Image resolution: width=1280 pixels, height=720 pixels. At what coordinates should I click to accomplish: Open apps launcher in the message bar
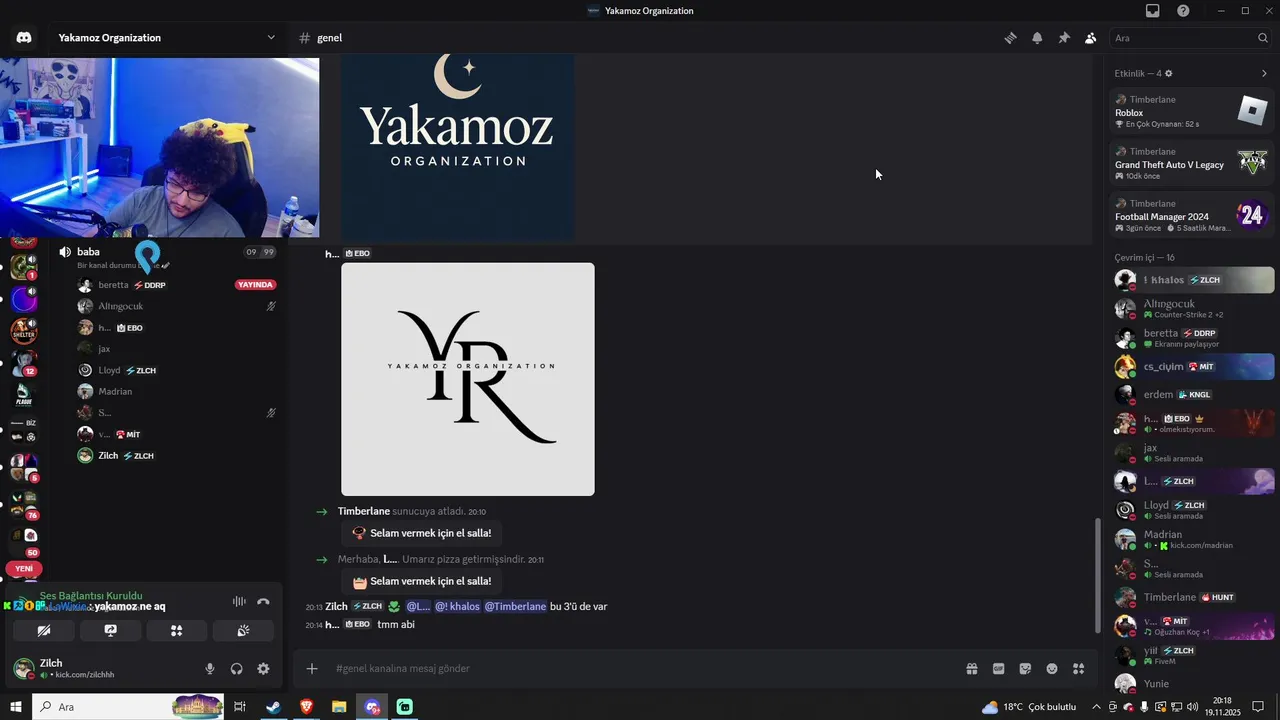pos(1078,669)
